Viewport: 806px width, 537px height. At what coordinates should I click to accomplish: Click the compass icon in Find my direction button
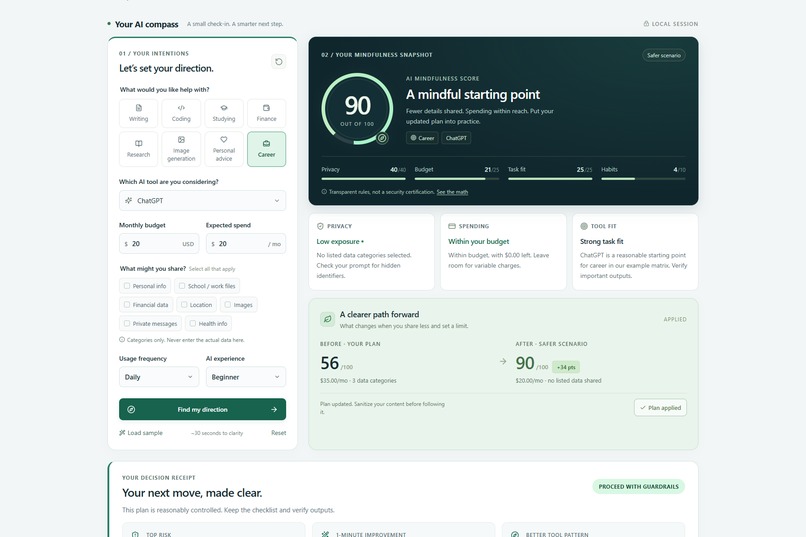tap(131, 410)
